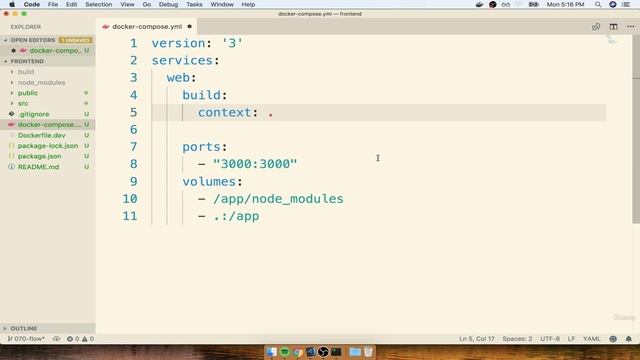Viewport: 640px width, 360px height.
Task: Click the editor vertical scrollbar
Action: tap(636, 129)
